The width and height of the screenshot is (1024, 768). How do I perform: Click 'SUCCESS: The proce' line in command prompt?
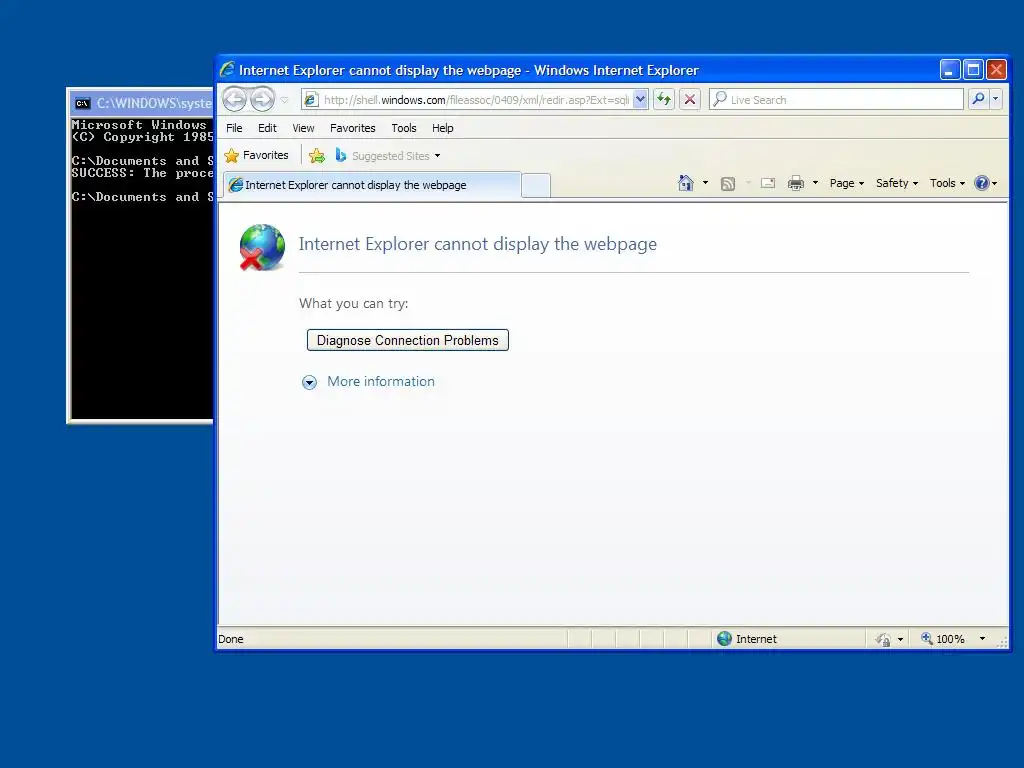142,173
